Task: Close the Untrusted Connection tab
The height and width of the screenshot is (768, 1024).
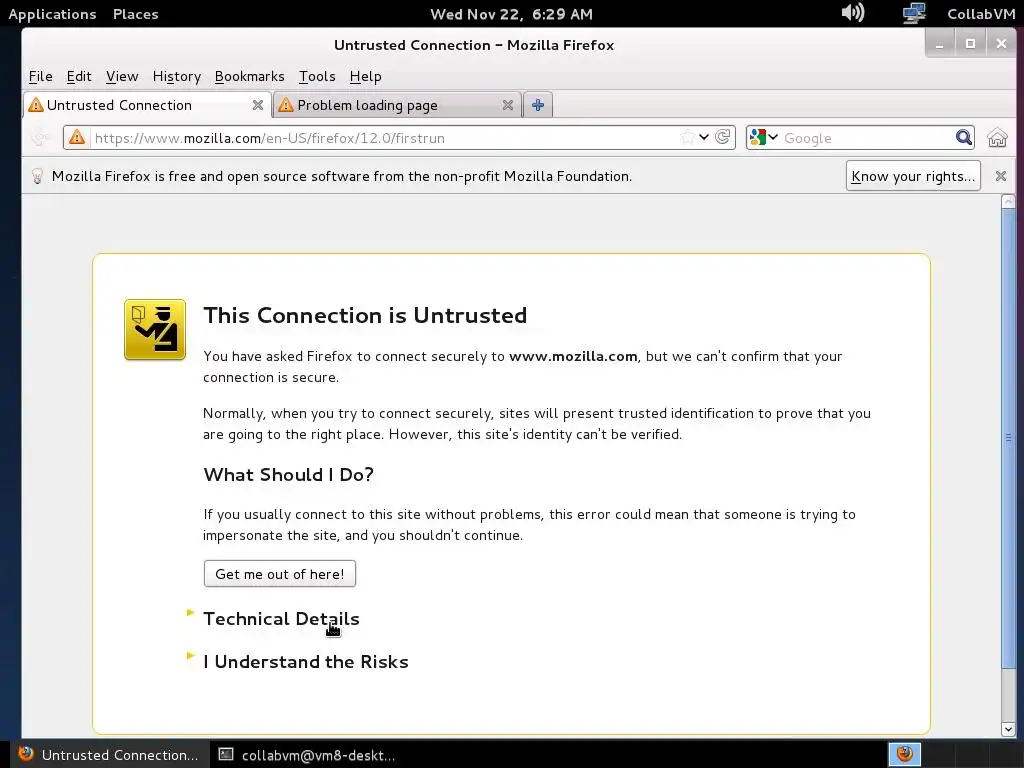Action: [258, 105]
